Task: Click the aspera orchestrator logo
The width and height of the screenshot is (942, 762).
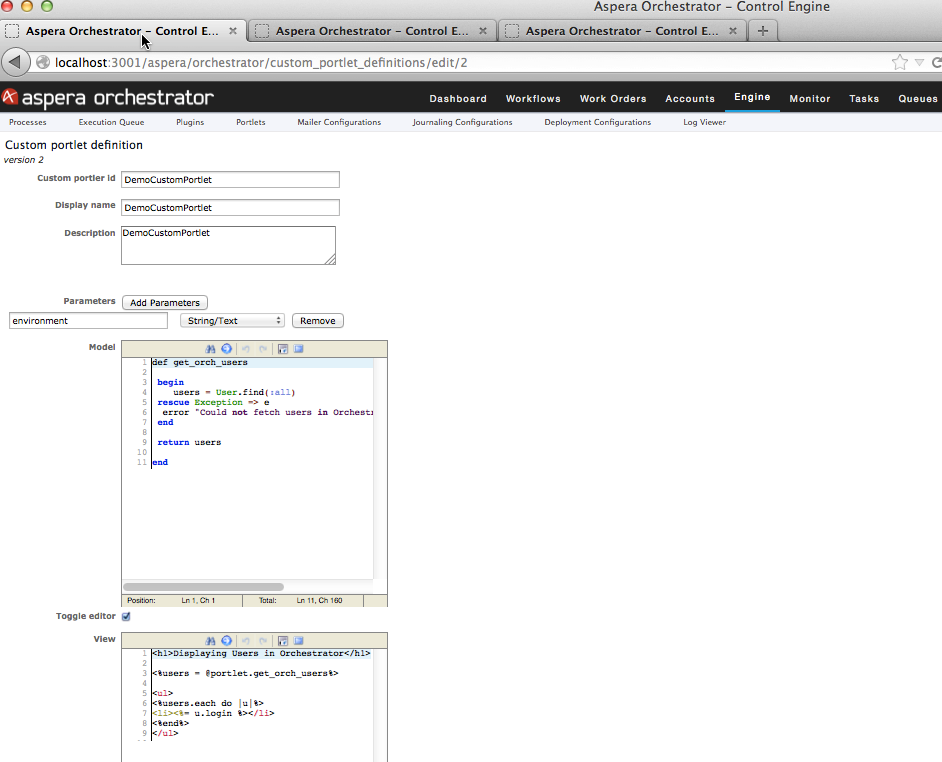Action: point(108,98)
